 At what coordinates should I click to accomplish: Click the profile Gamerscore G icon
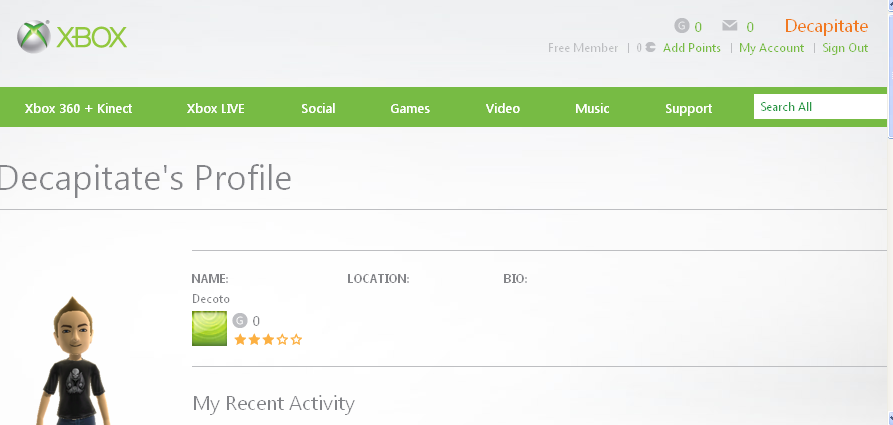[240, 321]
